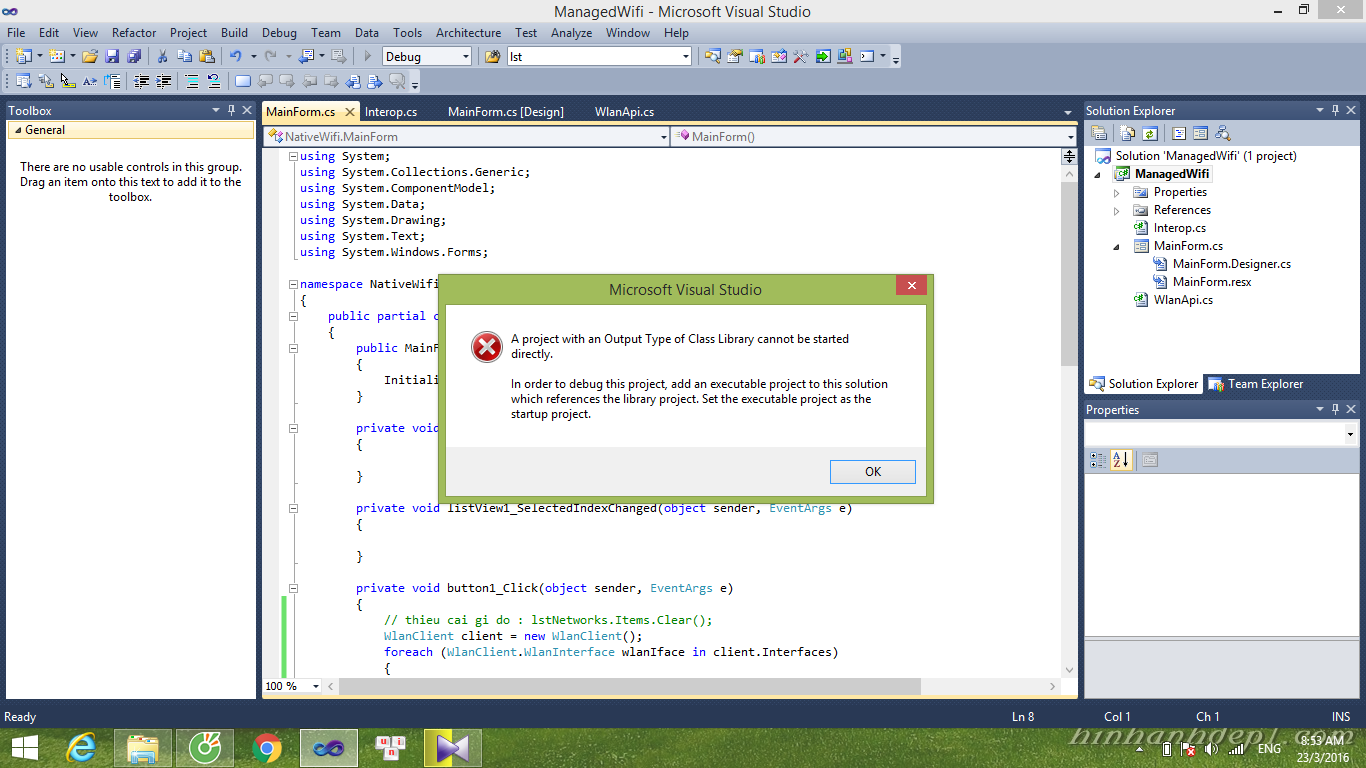This screenshot has height=768, width=1366.
Task: Click View Designer icon in Solution Explorer
Action: 1200,133
